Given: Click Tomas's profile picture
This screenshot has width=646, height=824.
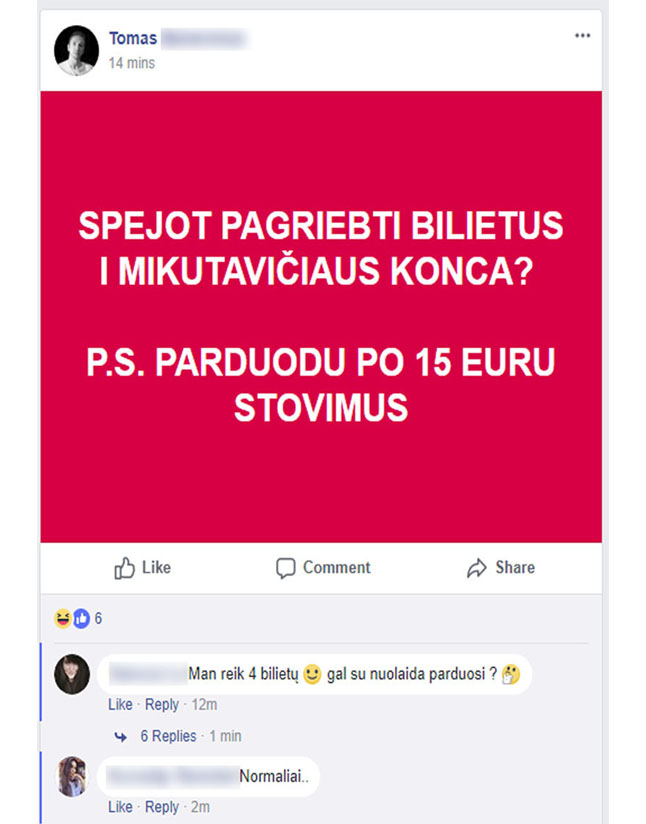Looking at the screenshot, I should [77, 50].
